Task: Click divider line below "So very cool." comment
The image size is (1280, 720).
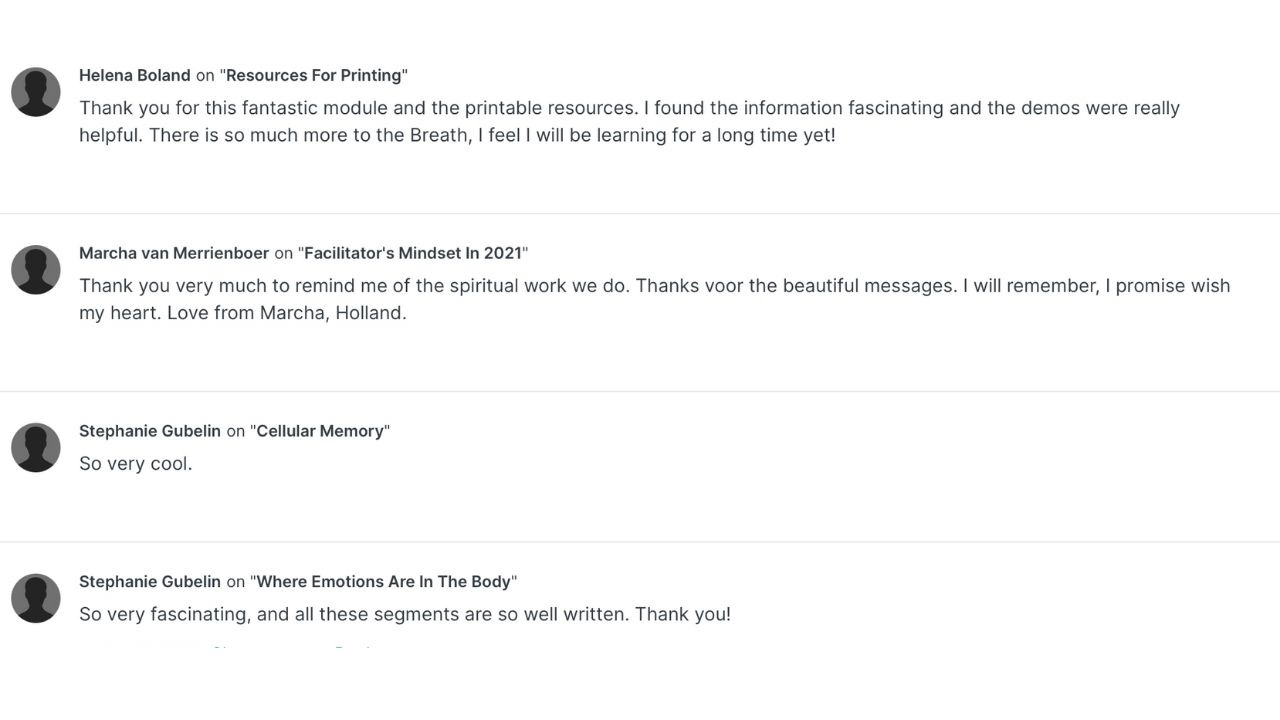Action: 640,542
